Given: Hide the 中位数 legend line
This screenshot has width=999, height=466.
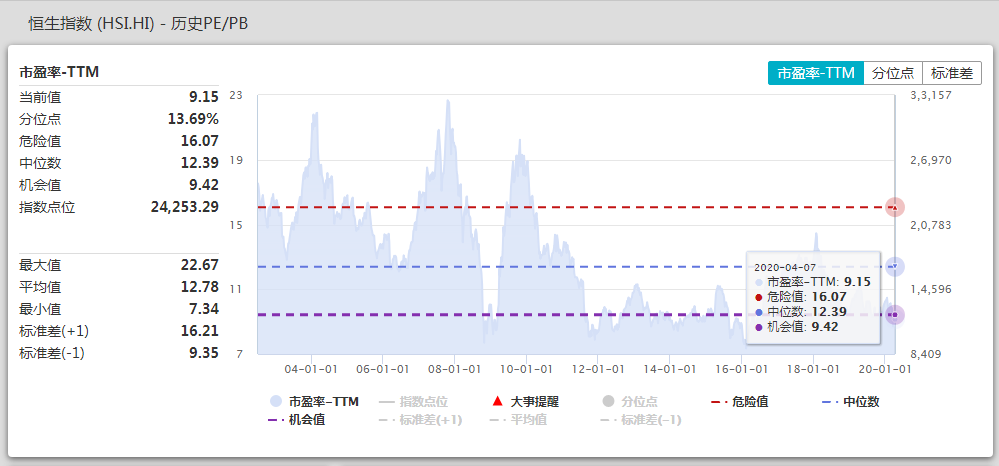Looking at the screenshot, I should click(851, 402).
